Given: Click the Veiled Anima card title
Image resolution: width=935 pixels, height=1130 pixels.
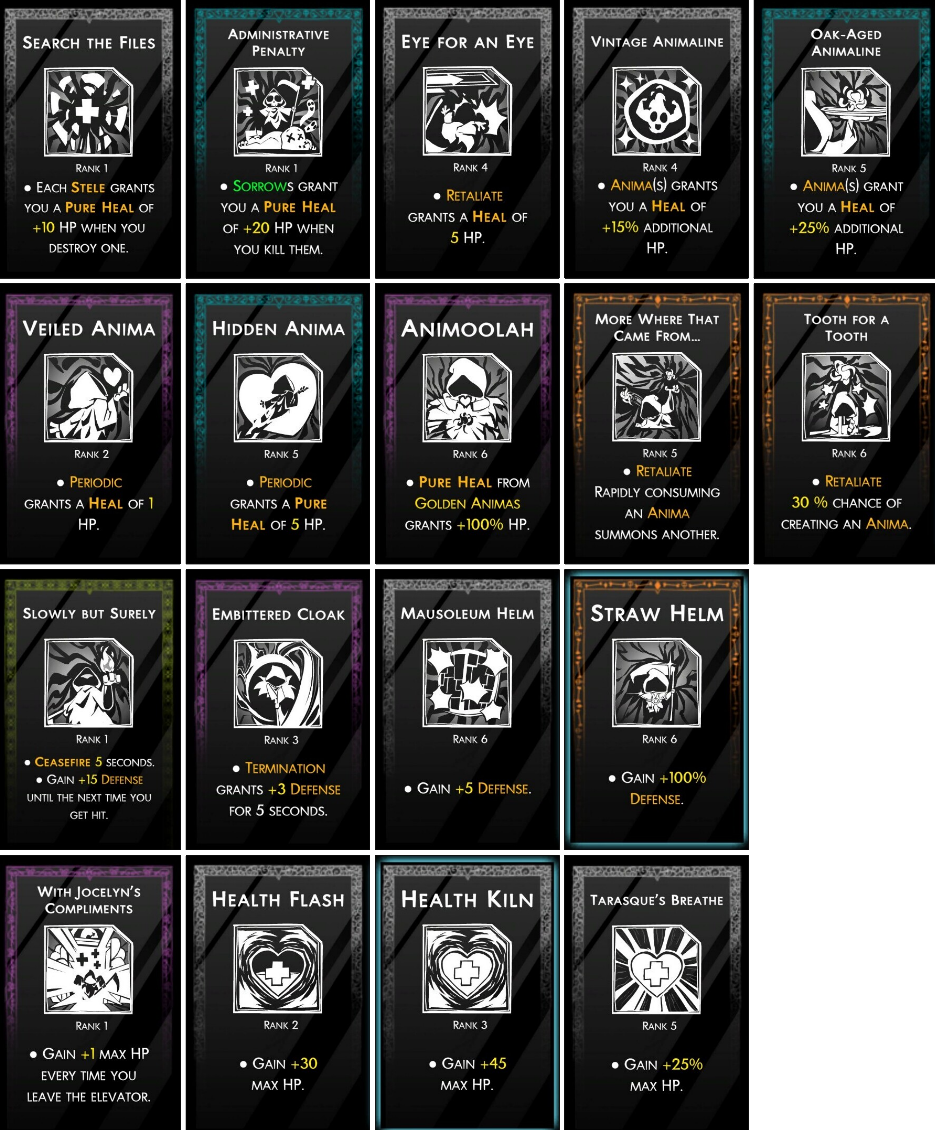Looking at the screenshot, I should tap(89, 329).
